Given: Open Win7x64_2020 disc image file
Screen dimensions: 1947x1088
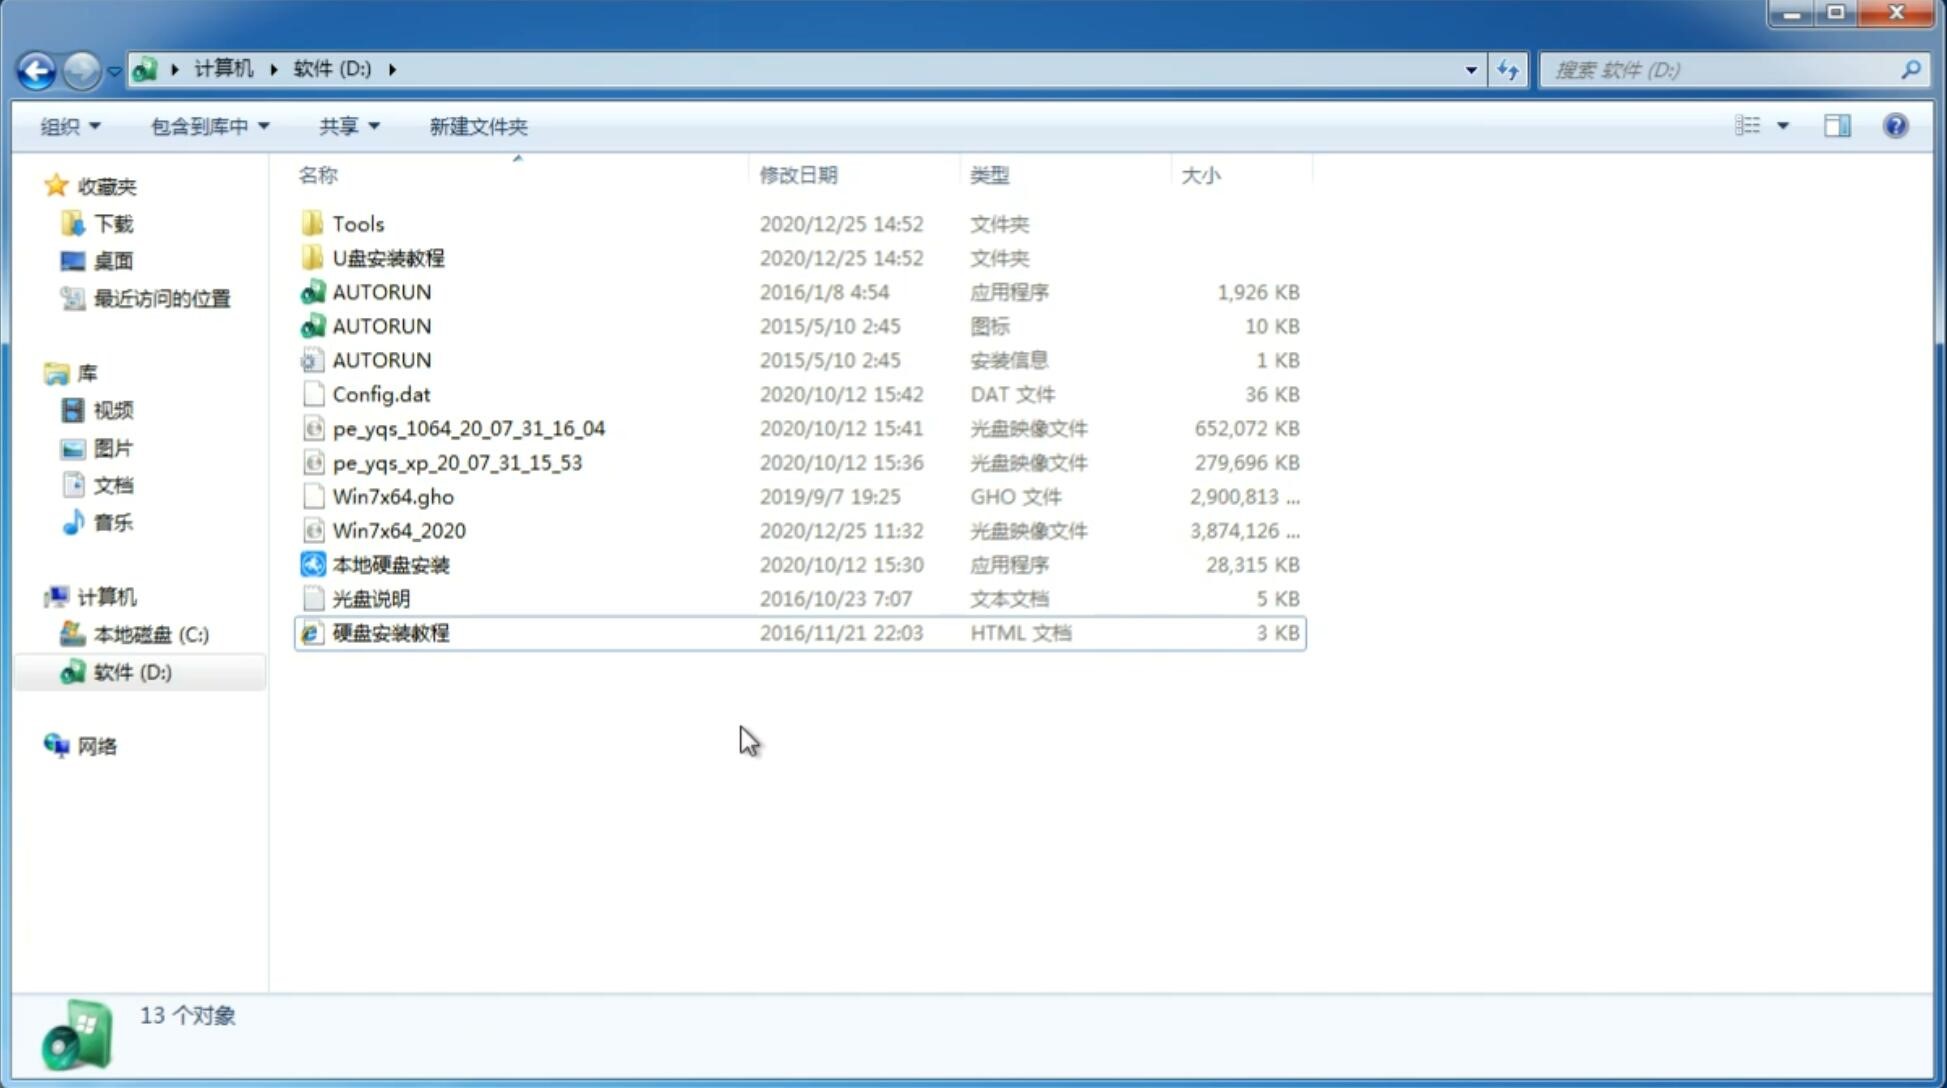Looking at the screenshot, I should tap(400, 531).
